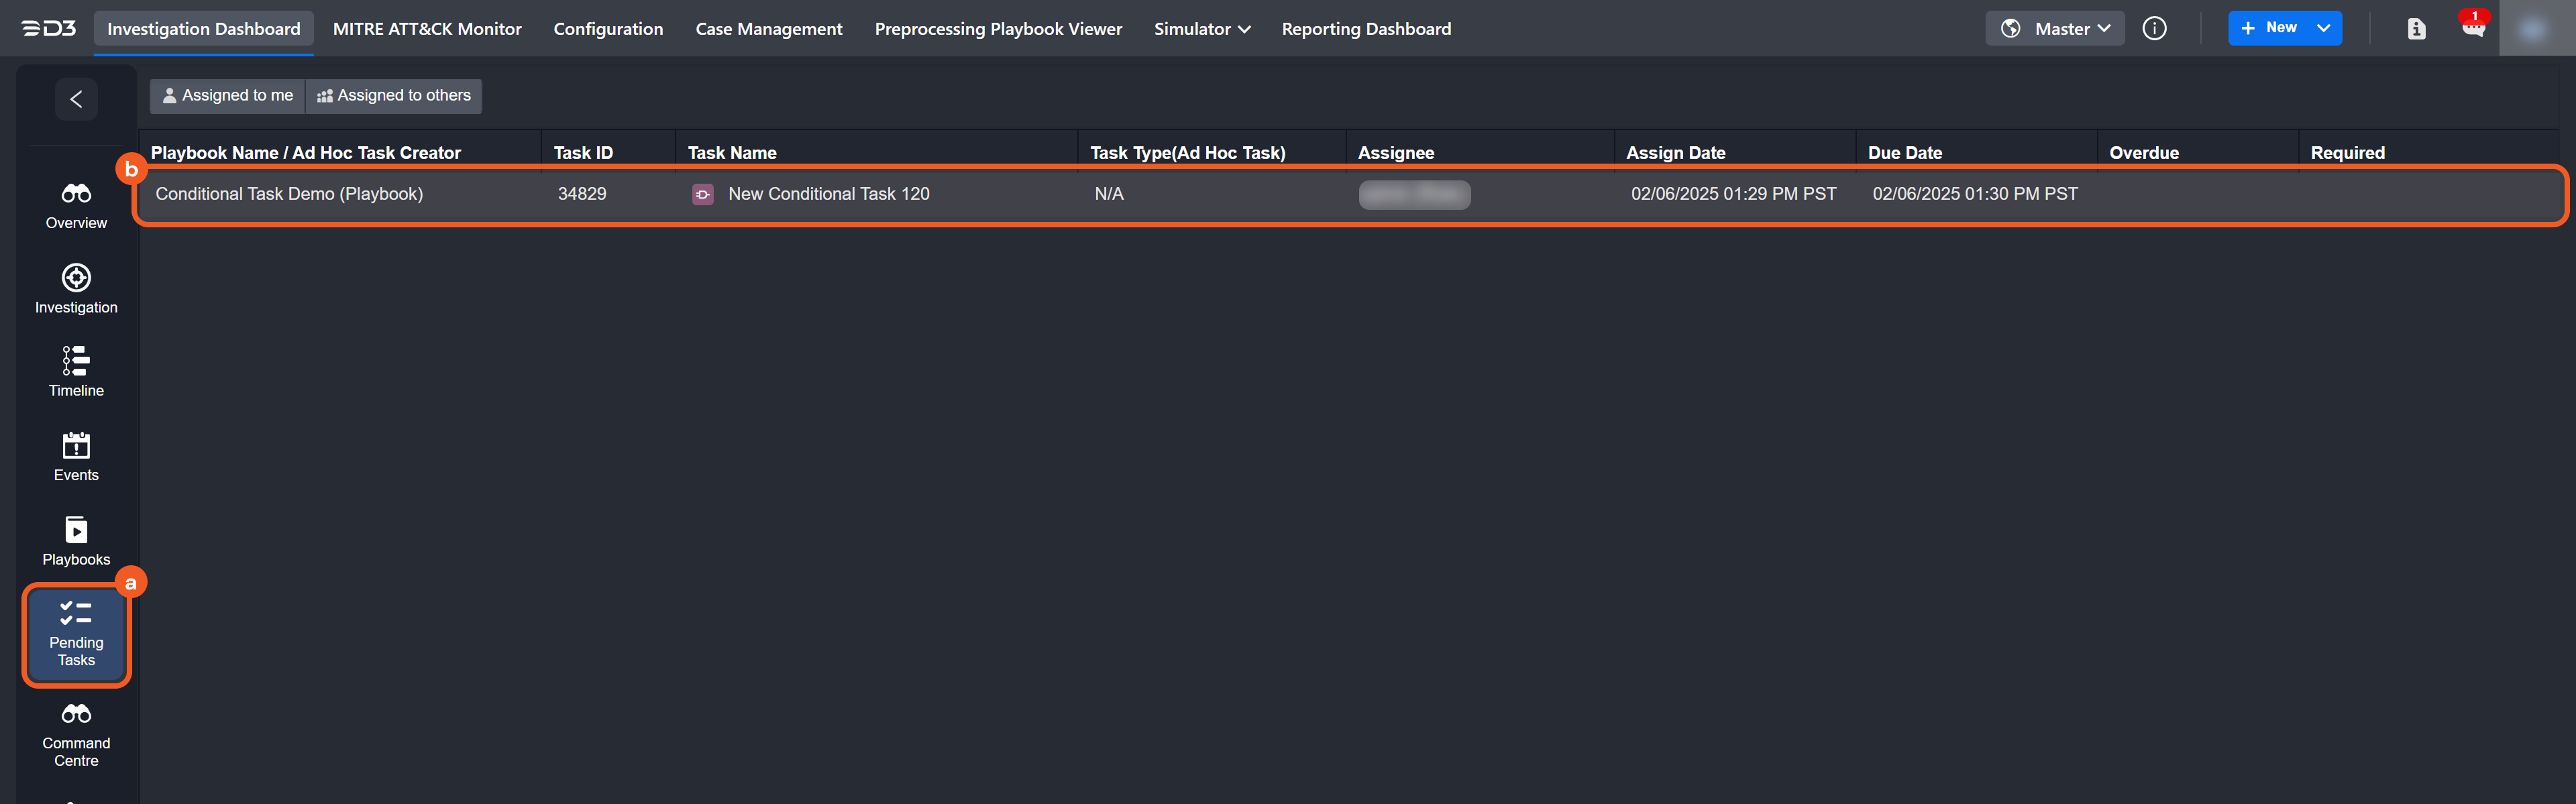
Task: Toggle the Assigned to others filter
Action: [394, 95]
